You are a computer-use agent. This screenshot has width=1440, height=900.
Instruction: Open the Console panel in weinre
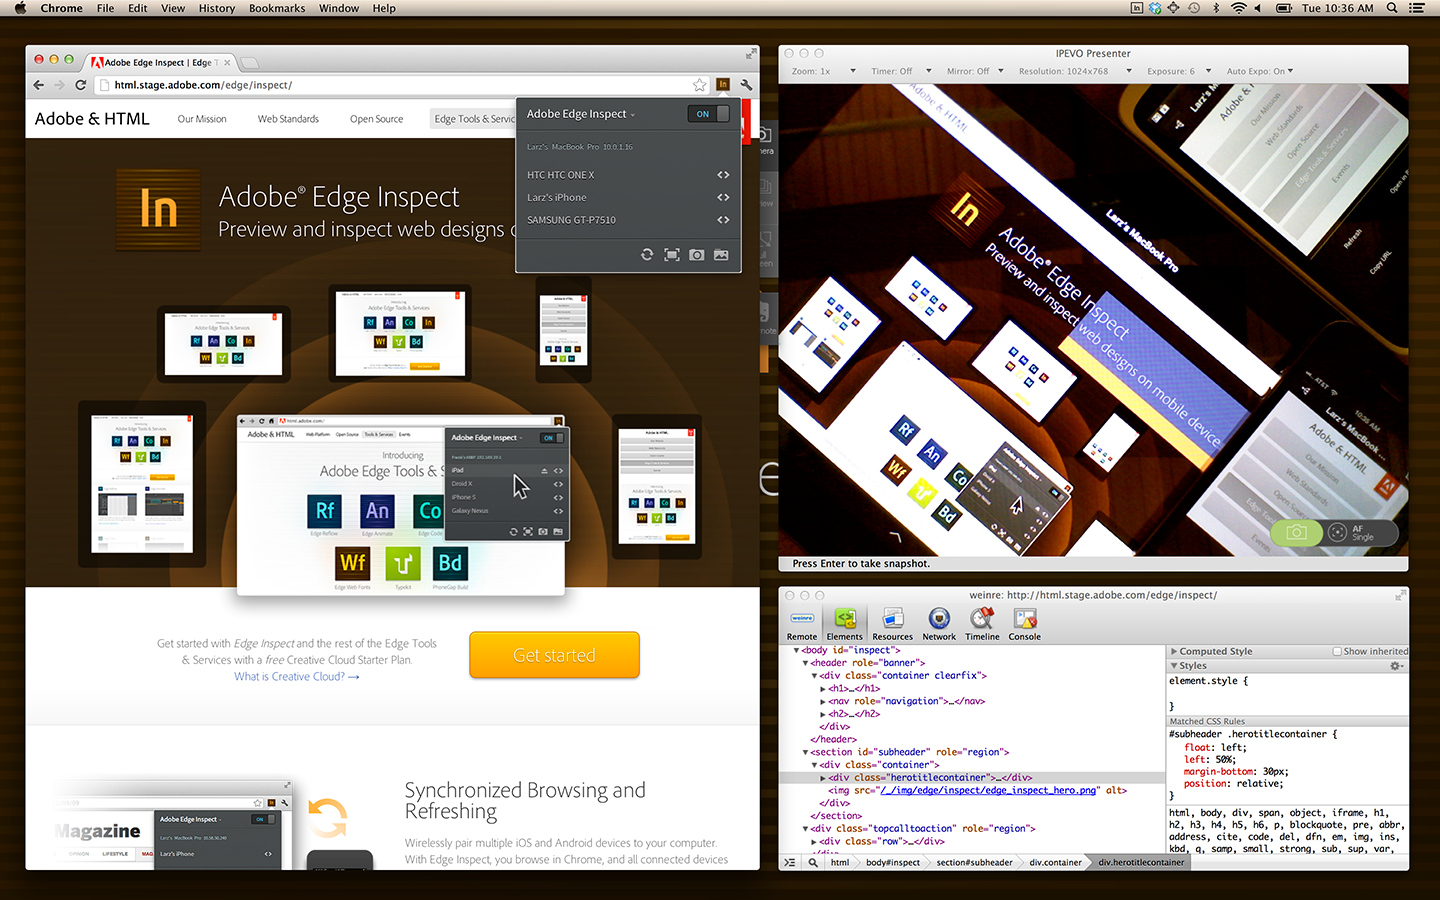(1025, 625)
